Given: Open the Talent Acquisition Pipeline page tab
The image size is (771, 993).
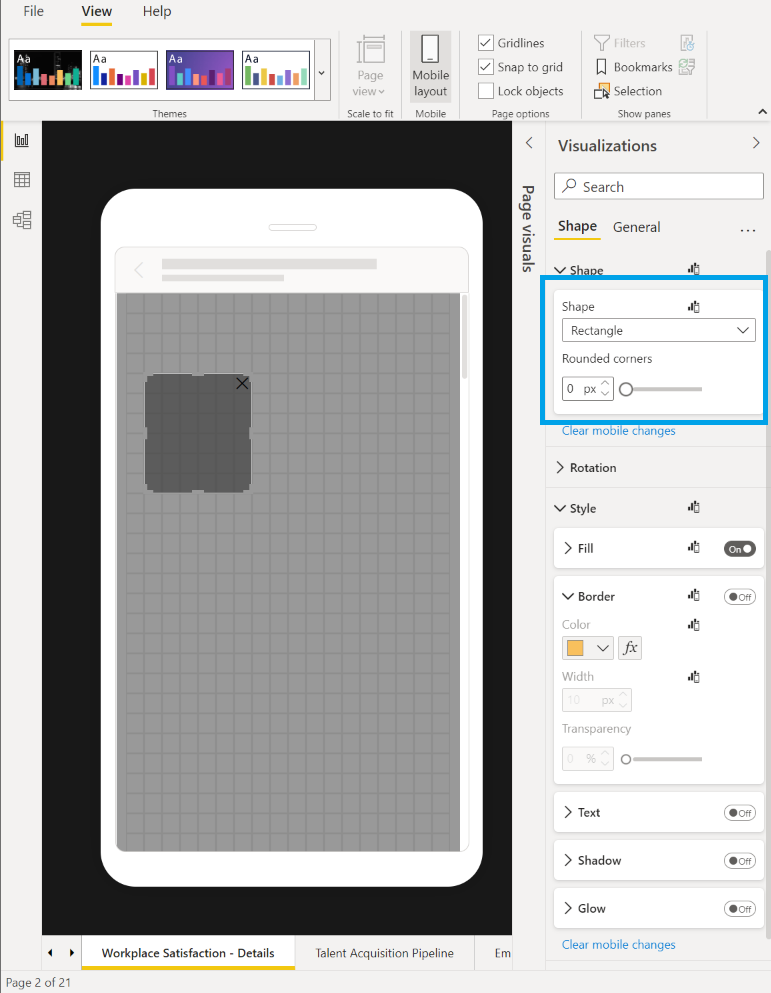Looking at the screenshot, I should point(384,953).
